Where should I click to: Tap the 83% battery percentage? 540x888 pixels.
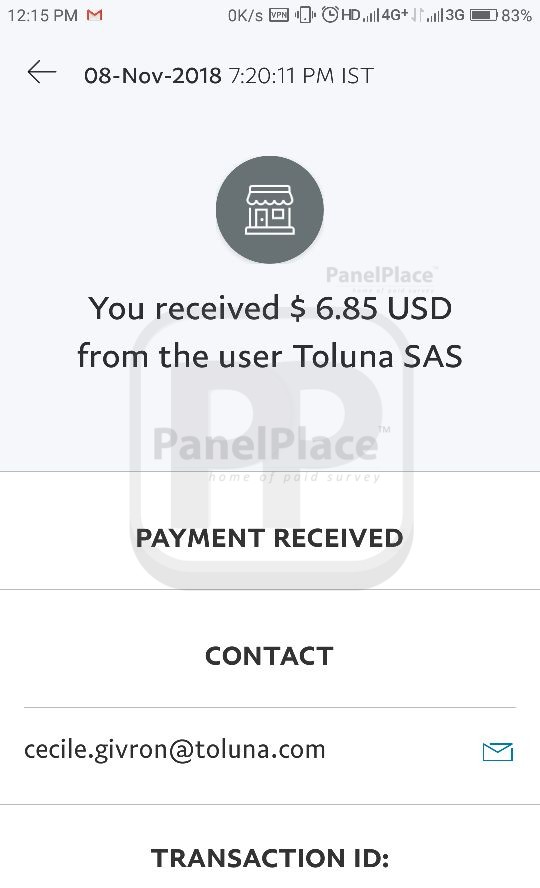(x=516, y=15)
